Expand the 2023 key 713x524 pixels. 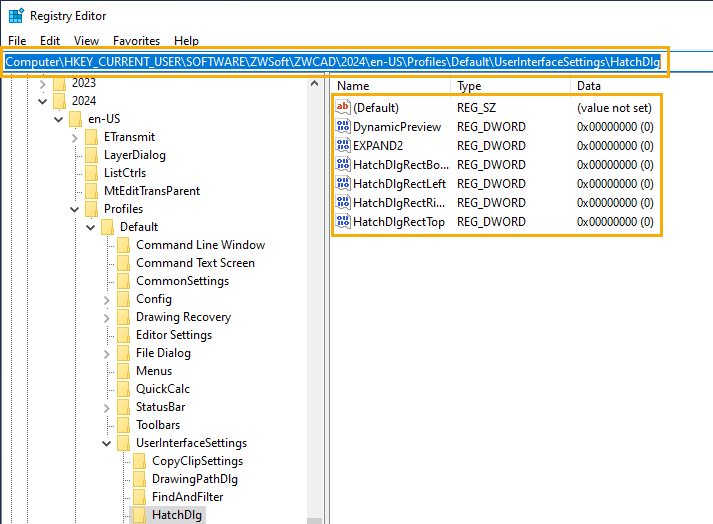coord(43,84)
